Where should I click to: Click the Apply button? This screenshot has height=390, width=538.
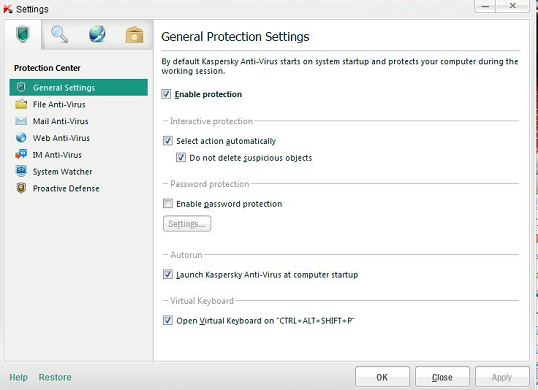click(x=502, y=377)
